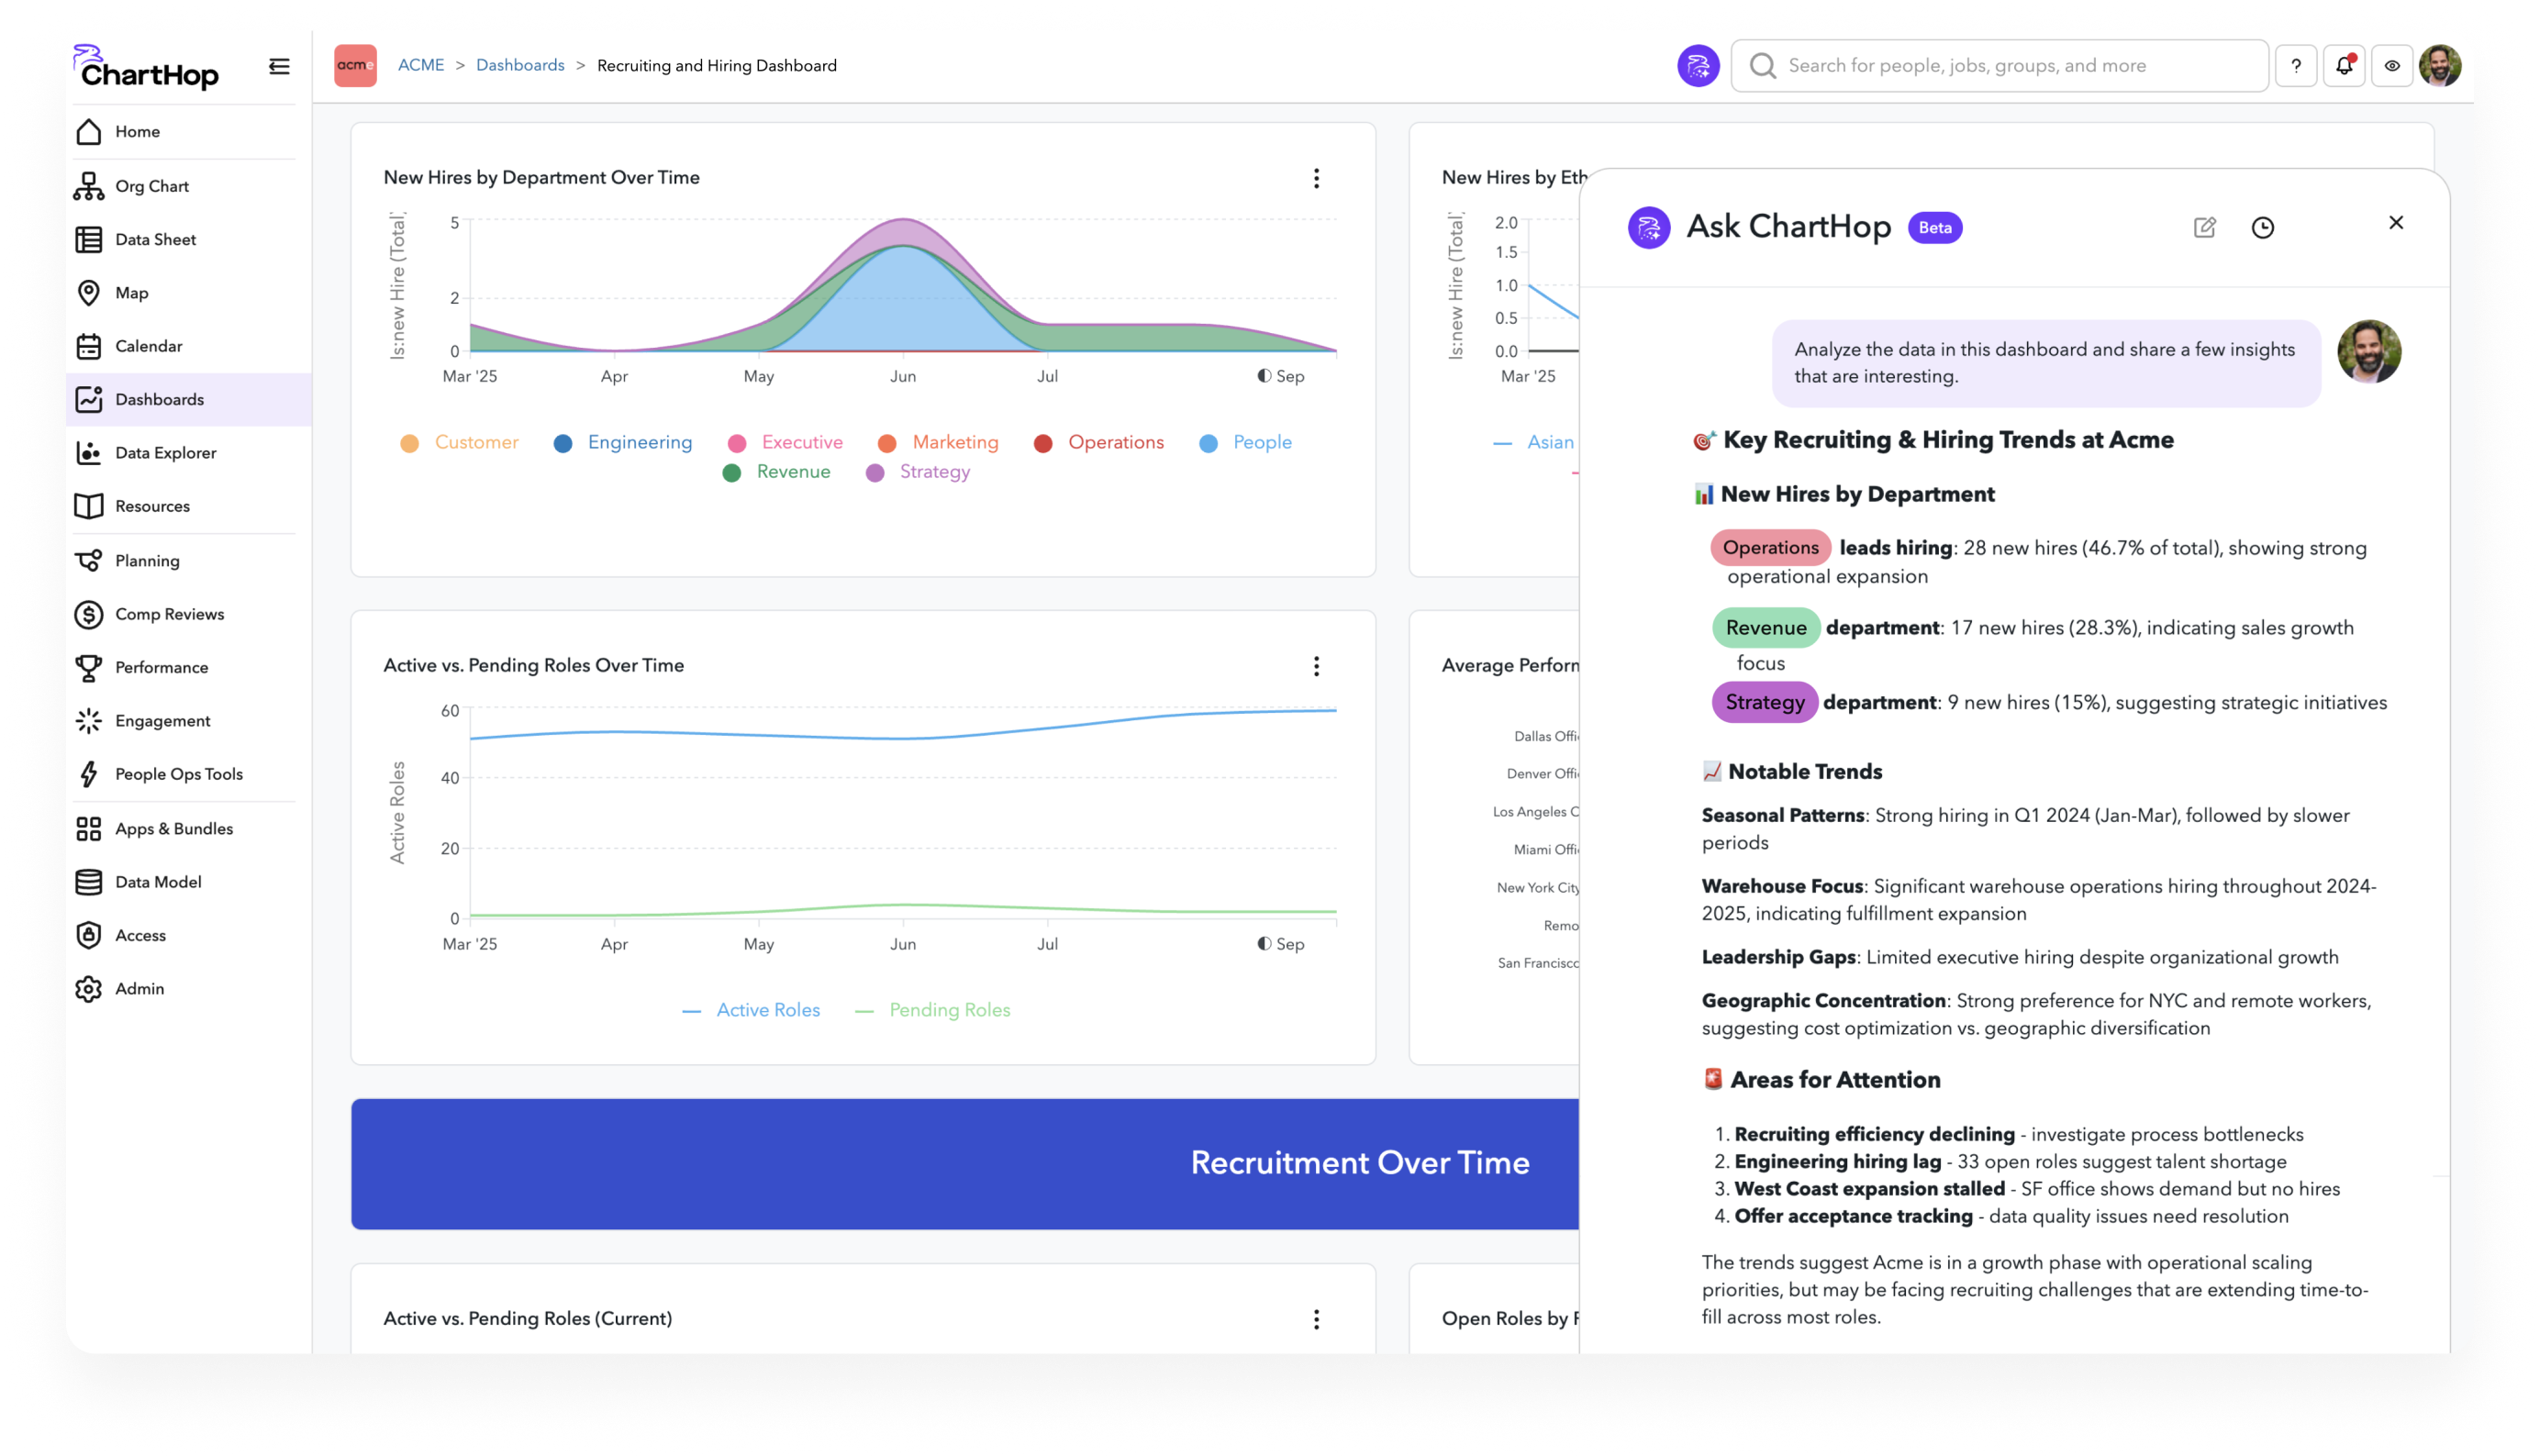Focus the search for people, jobs field
Viewport: 2540px width, 1456px height.
[2000, 66]
